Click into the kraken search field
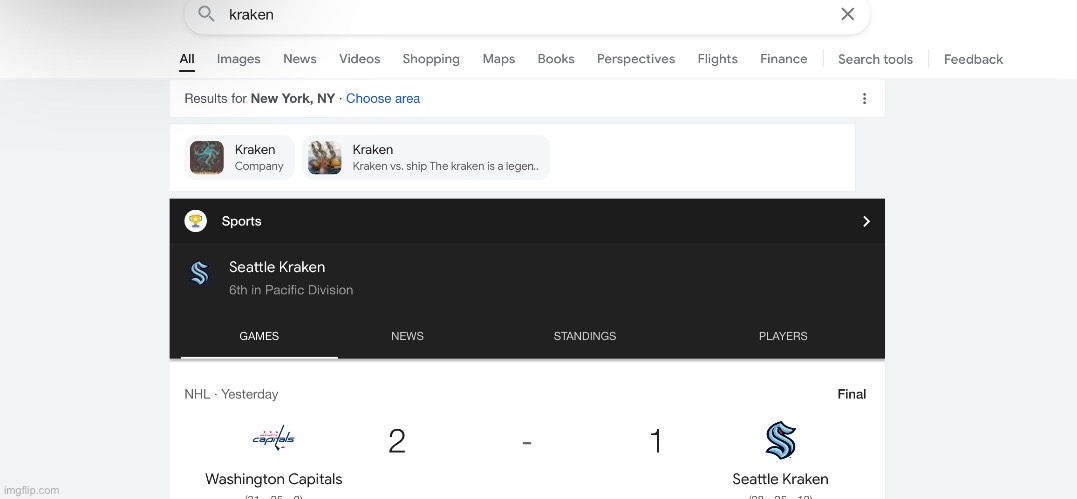1077x499 pixels. tap(520, 15)
